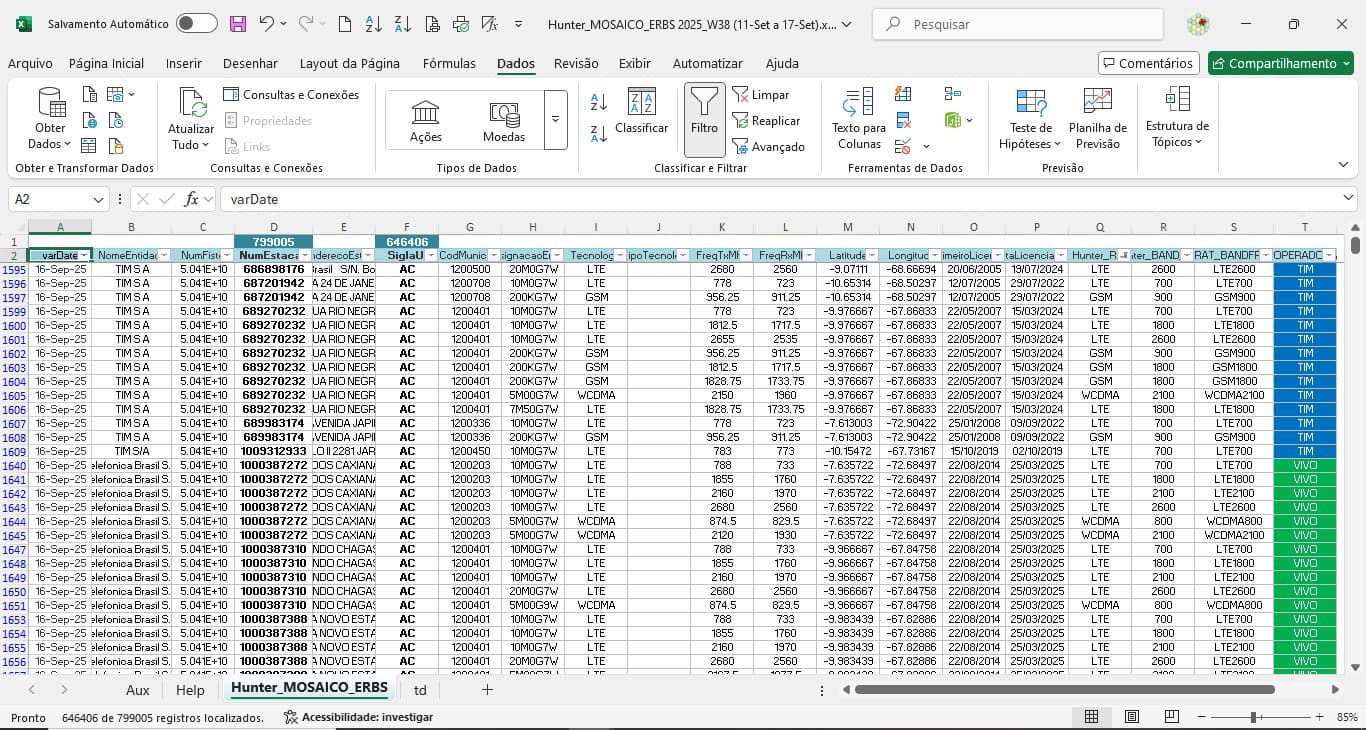
Task: Click the Filtro funnel icon
Action: tap(704, 103)
